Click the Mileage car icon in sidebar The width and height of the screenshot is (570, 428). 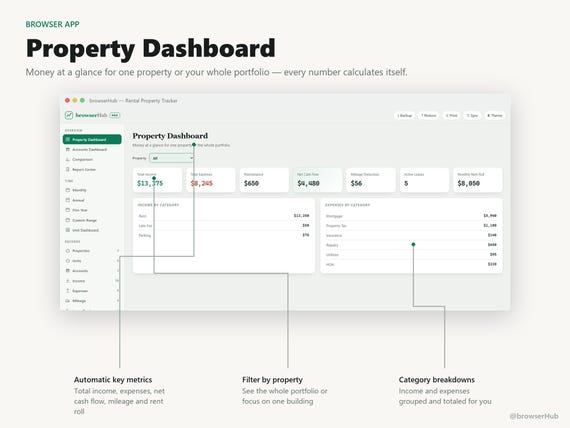(68, 301)
